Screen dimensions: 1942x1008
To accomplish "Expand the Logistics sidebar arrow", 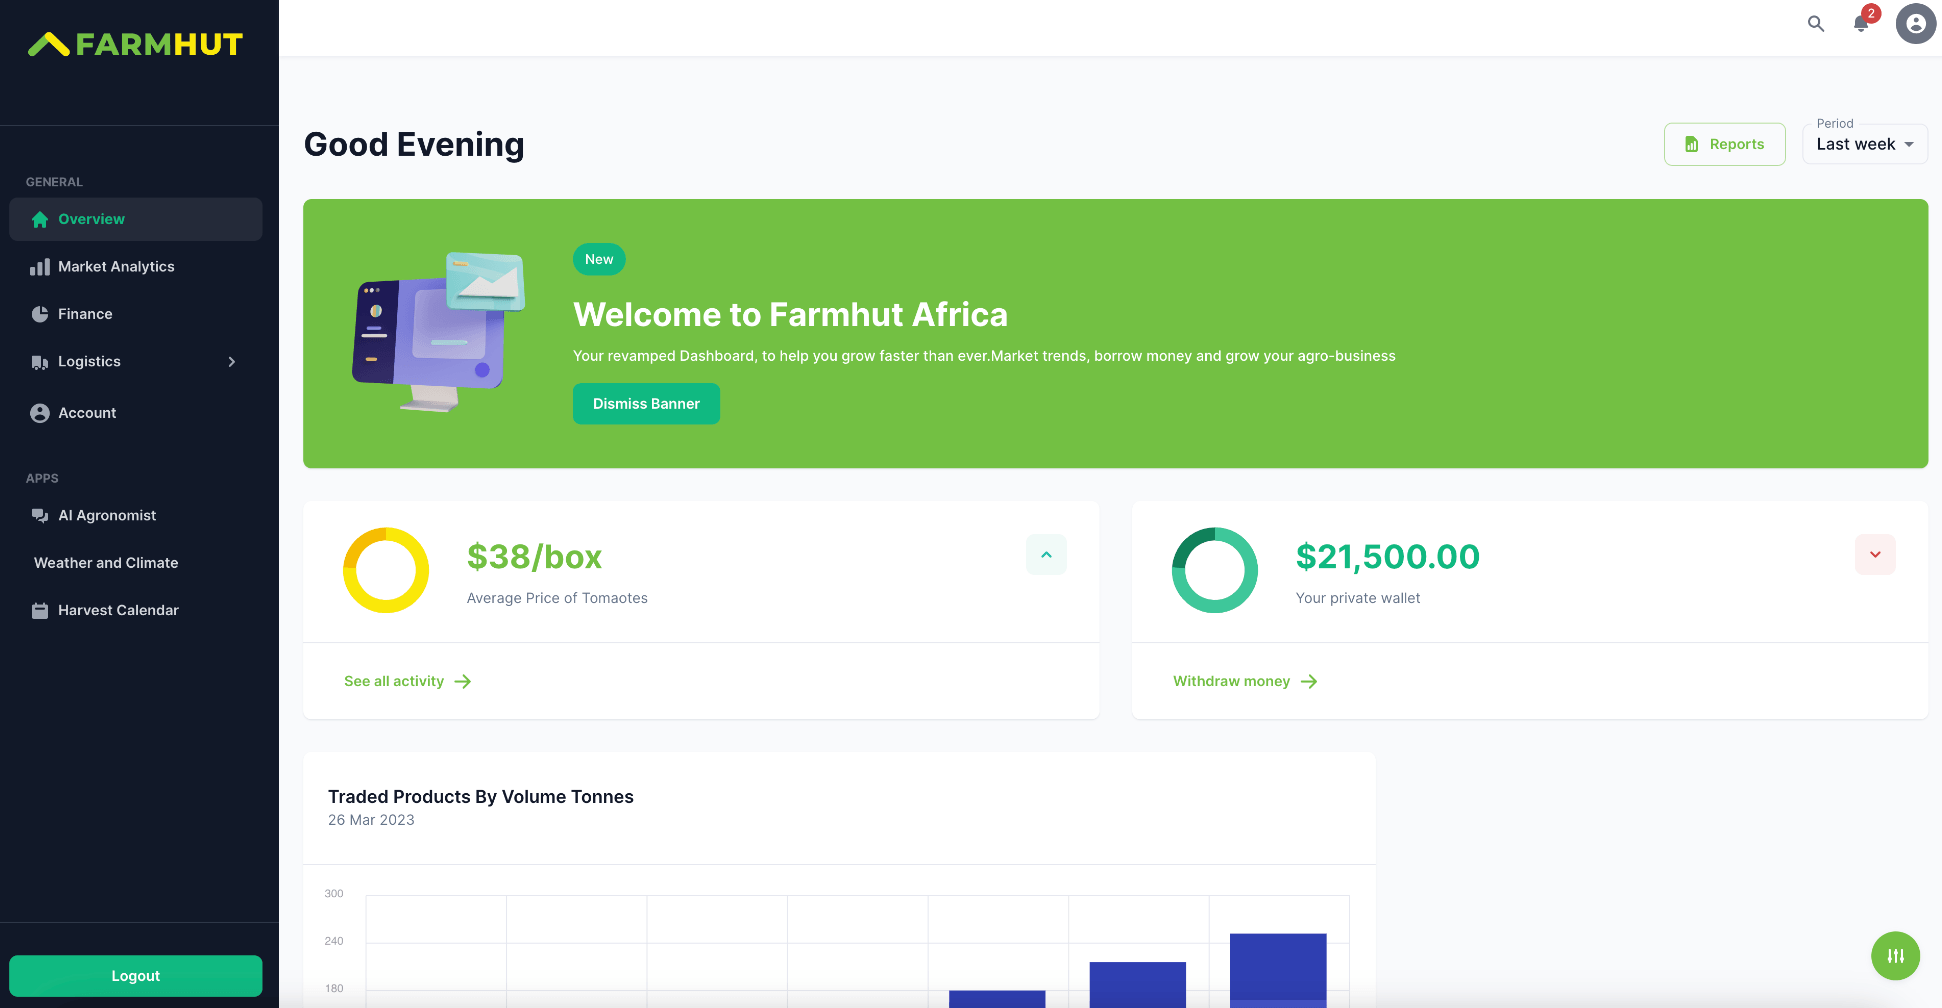I will pos(232,362).
